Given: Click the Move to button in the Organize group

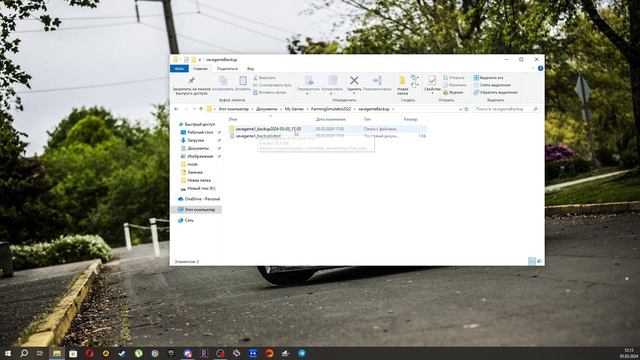Looking at the screenshot, I should point(309,85).
